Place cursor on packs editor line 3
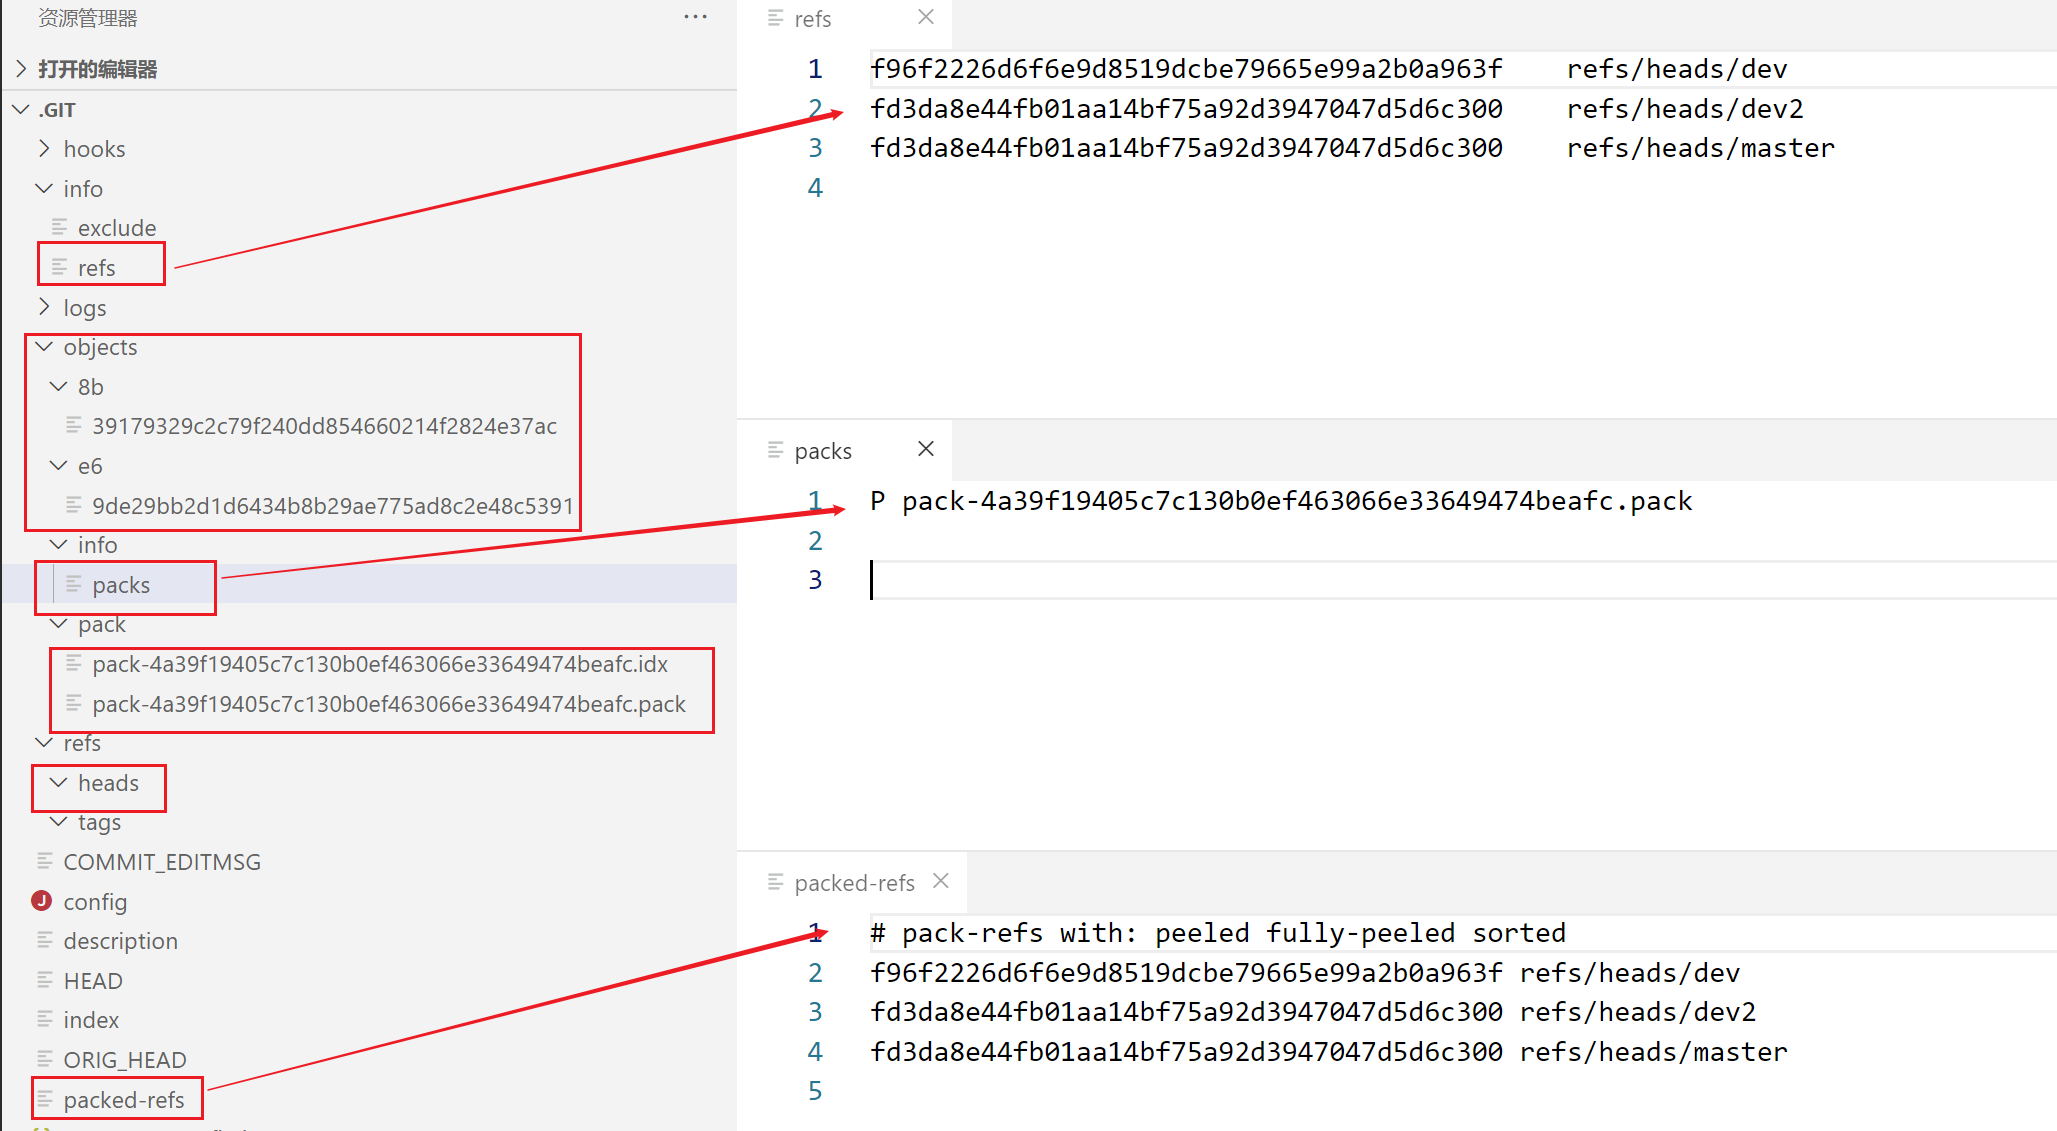The height and width of the screenshot is (1131, 2057). (x=1463, y=580)
